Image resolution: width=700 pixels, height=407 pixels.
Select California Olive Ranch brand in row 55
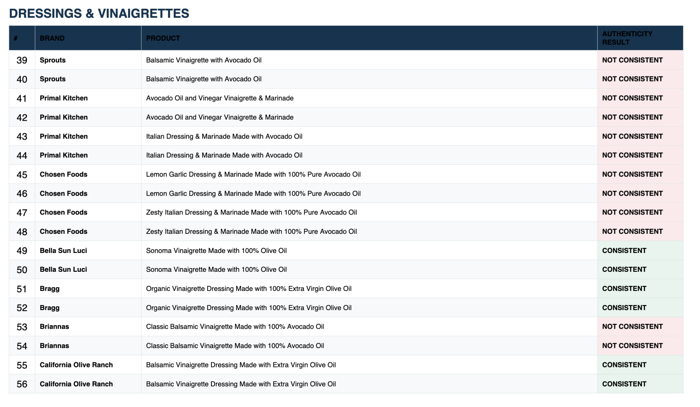(x=76, y=365)
